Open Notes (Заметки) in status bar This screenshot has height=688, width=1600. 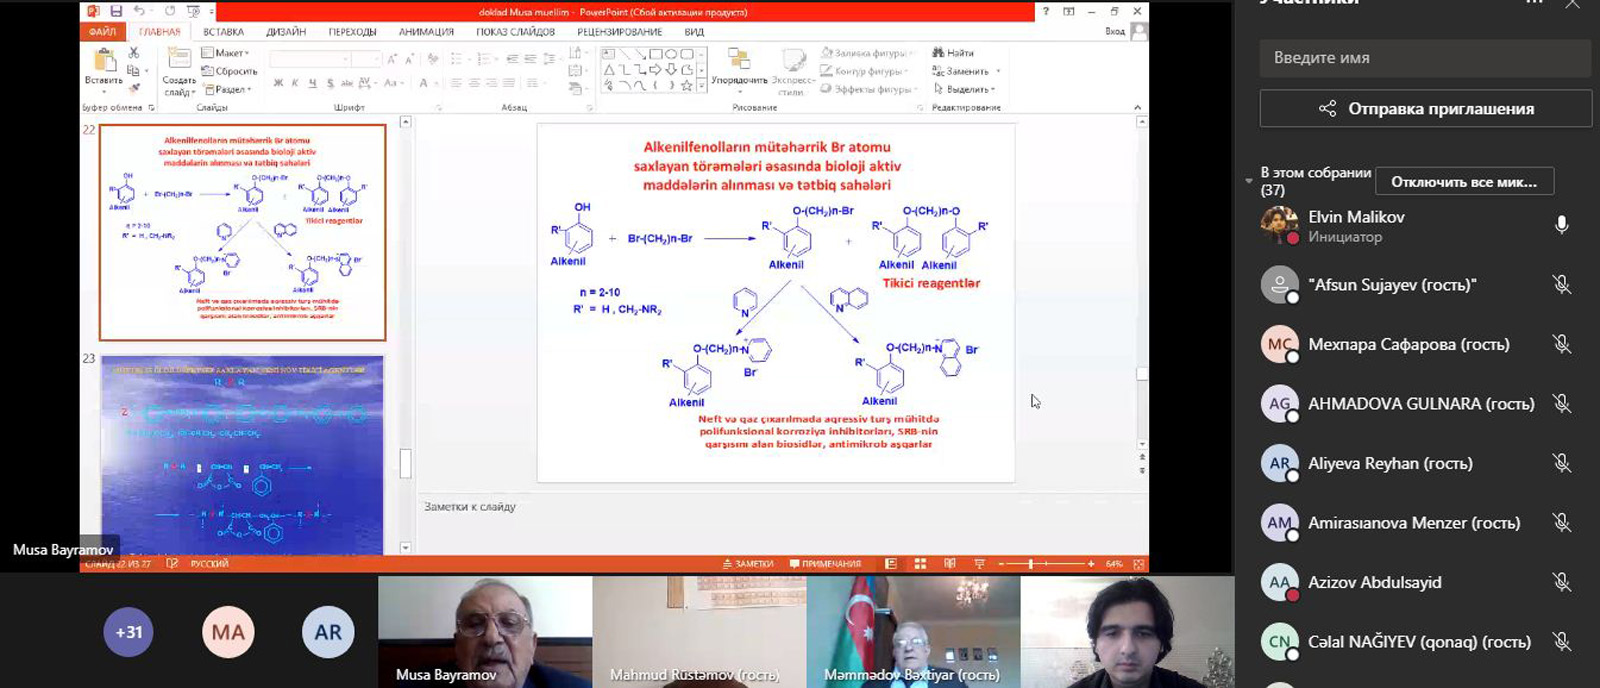[748, 564]
